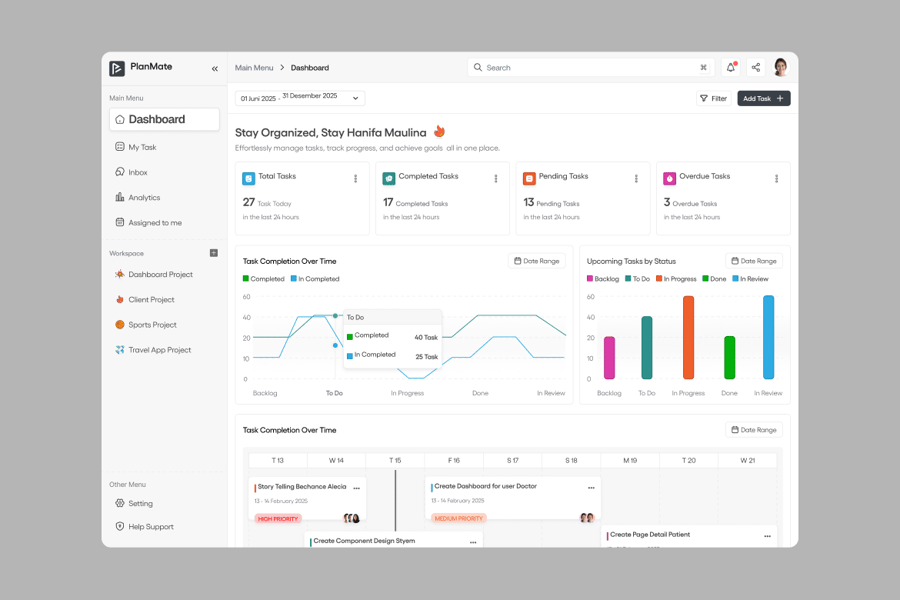Toggle the In Completed legend series
The width and height of the screenshot is (900, 600).
pyautogui.click(x=315, y=279)
